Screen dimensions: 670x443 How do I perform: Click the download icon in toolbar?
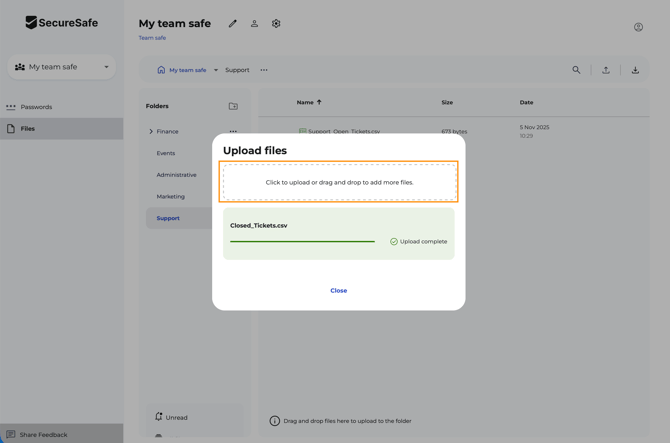click(x=635, y=70)
